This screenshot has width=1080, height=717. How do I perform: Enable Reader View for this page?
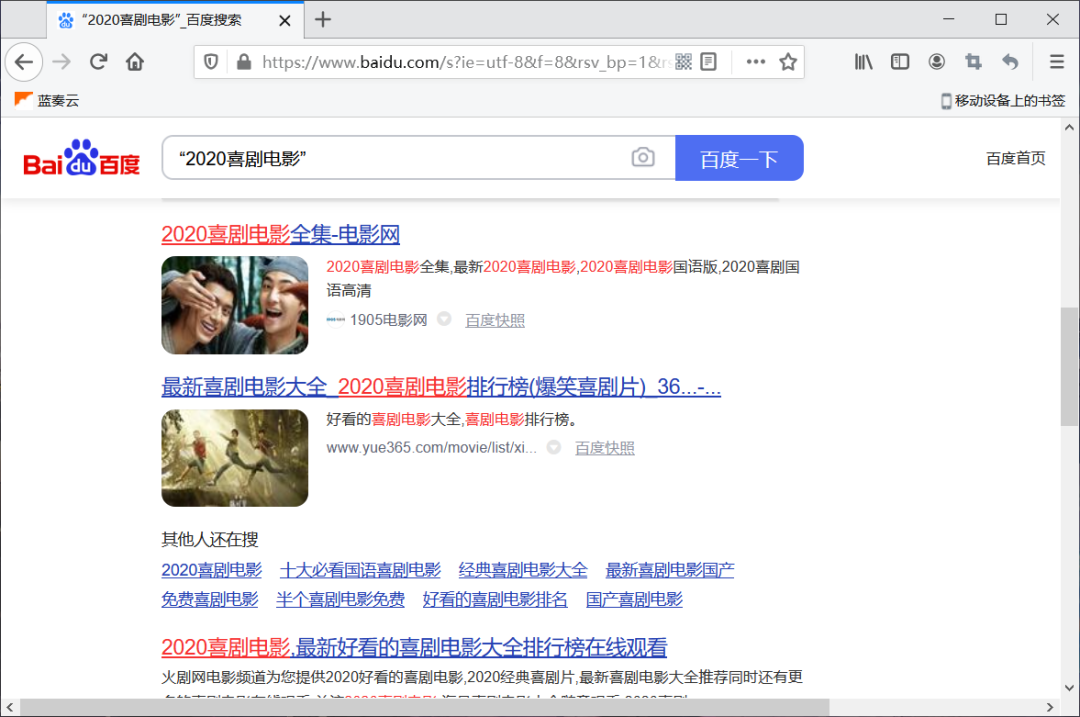point(708,61)
